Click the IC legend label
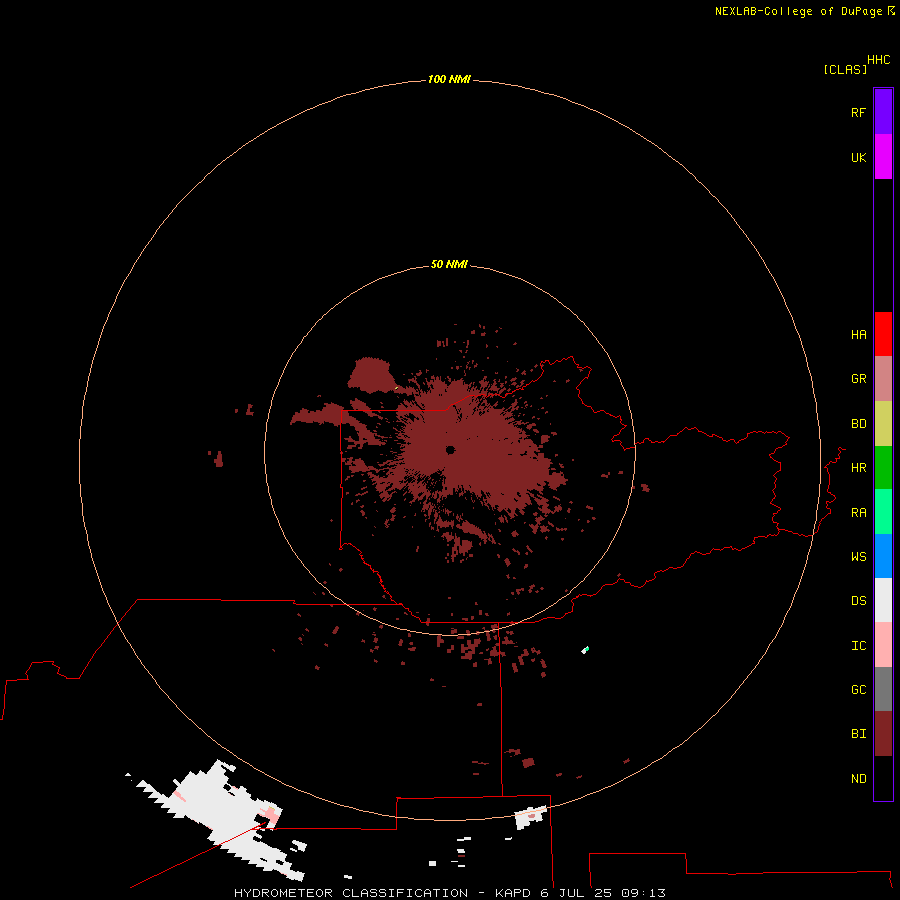Image resolution: width=900 pixels, height=900 pixels. 858,645
